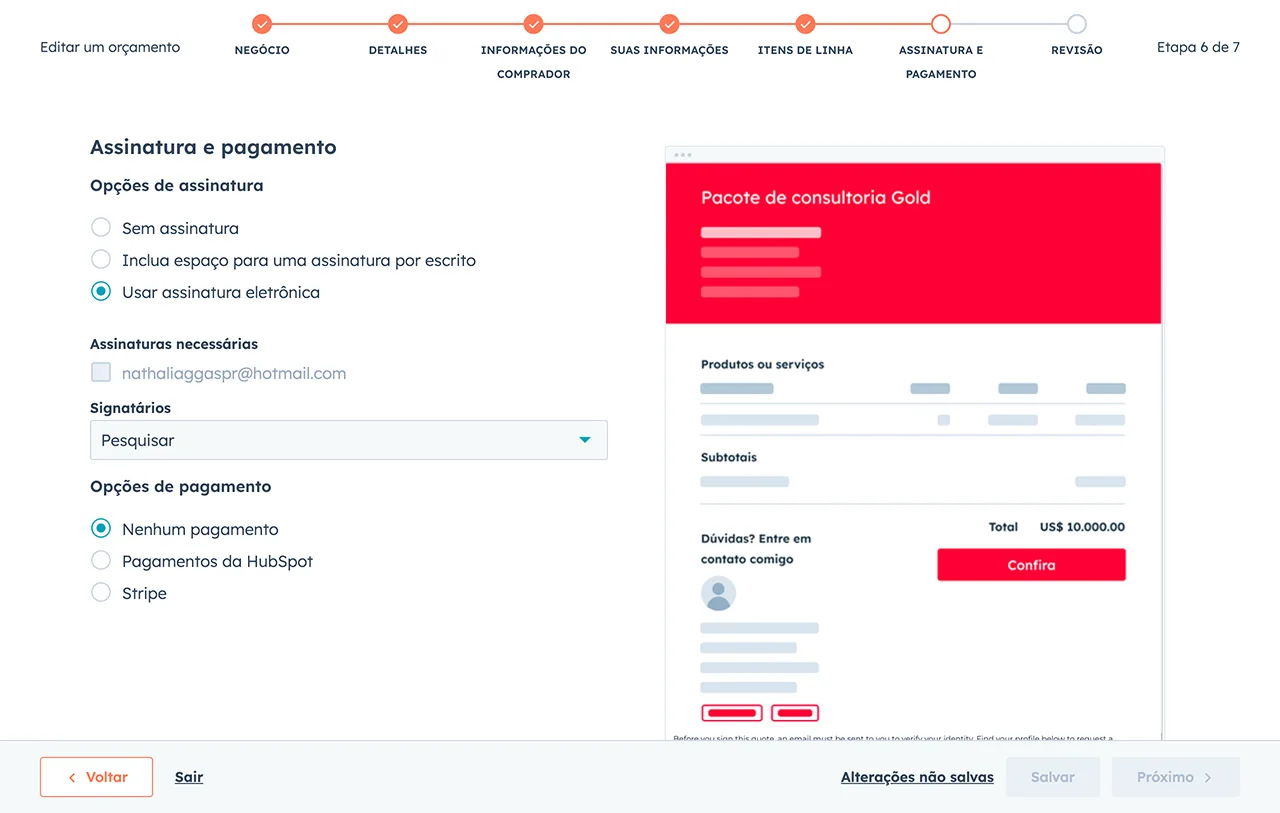Screen dimensions: 1280x813
Task: Click the Informações do comprador step circle
Action: click(534, 24)
